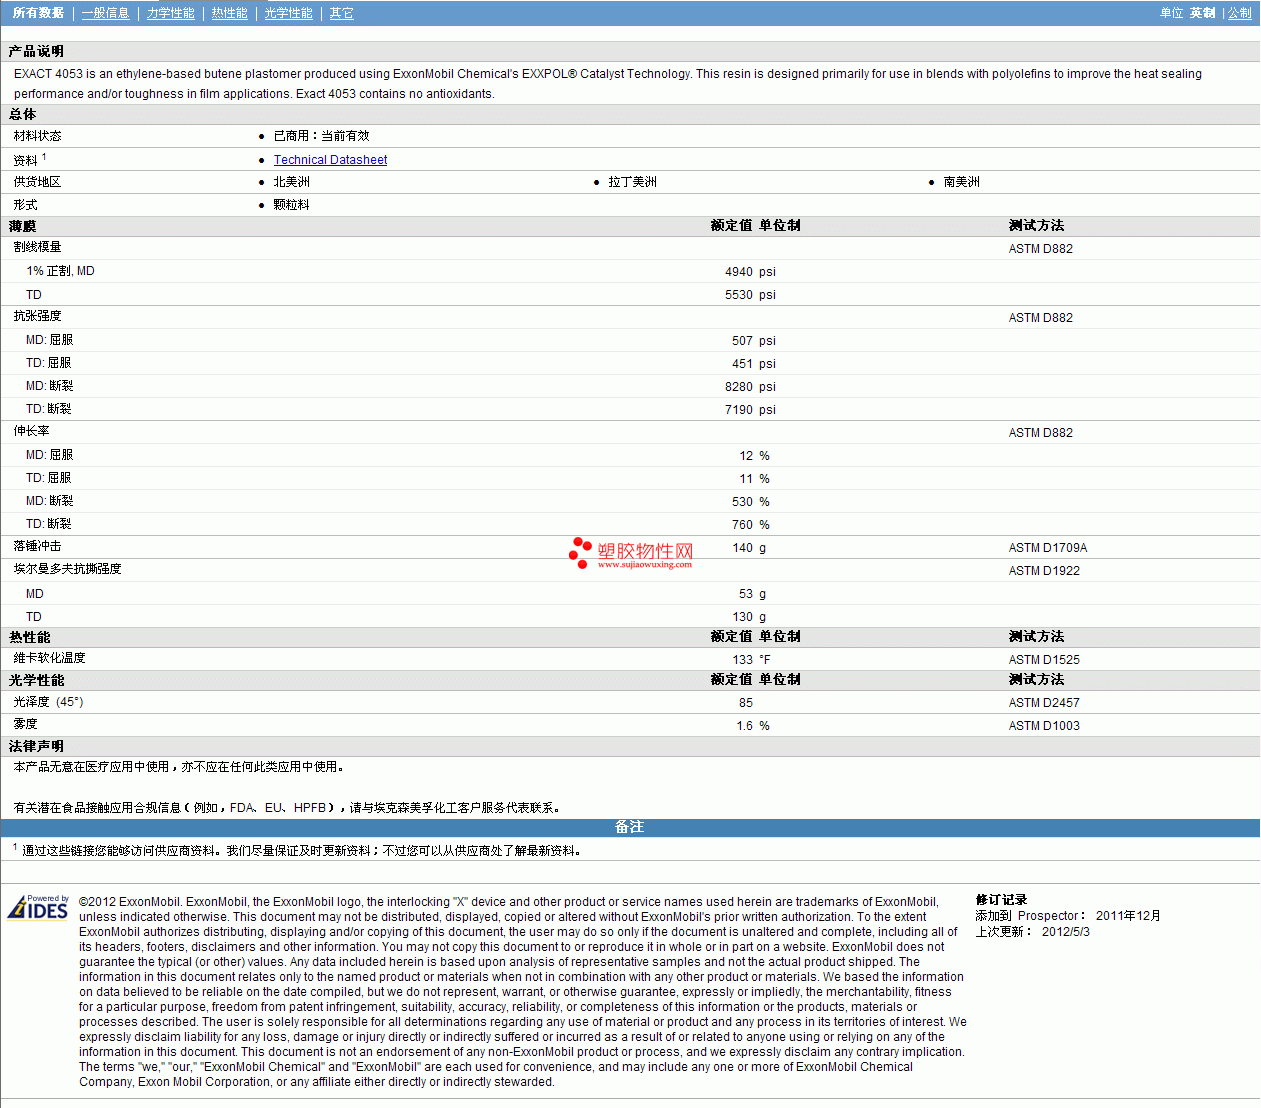The width and height of the screenshot is (1261, 1108).
Task: Select the 5530 psi value
Action: pyautogui.click(x=750, y=295)
